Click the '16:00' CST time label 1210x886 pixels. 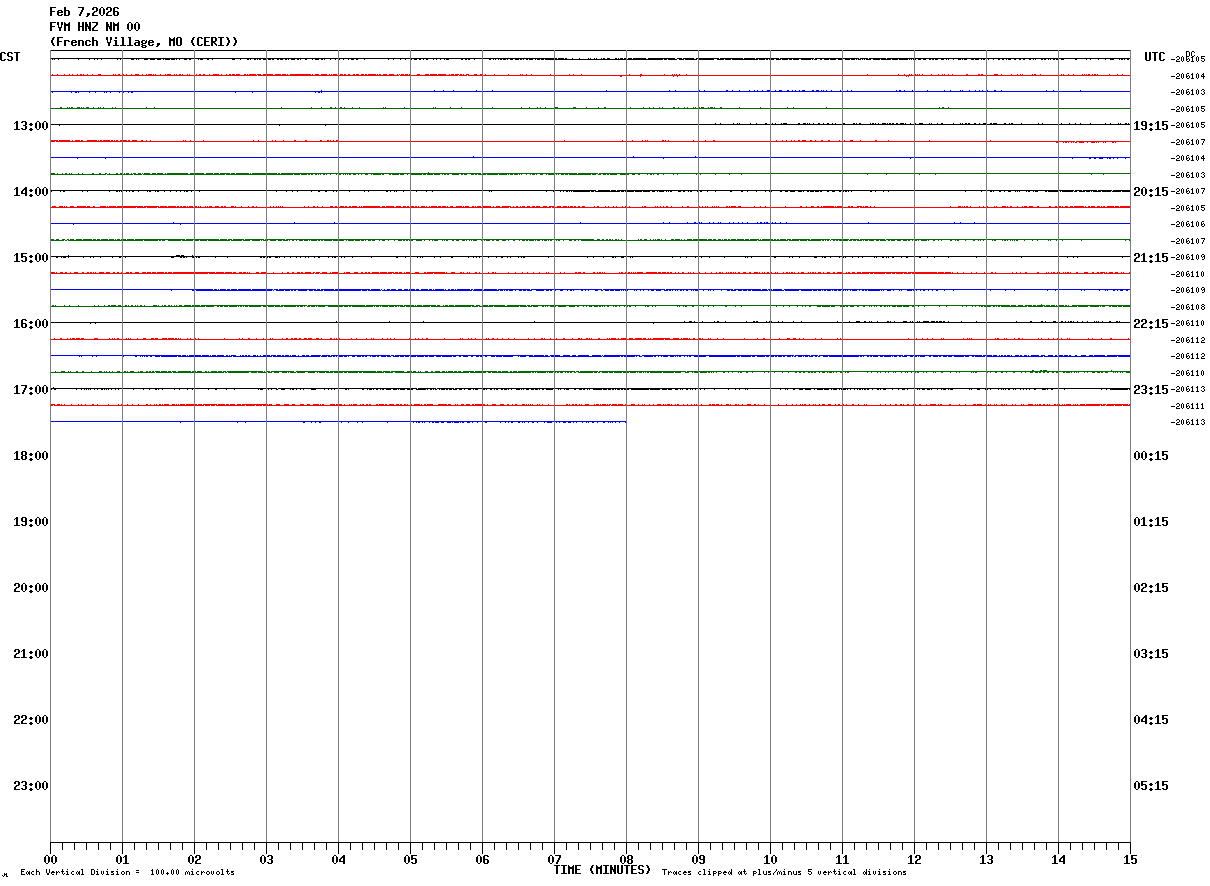[31, 323]
